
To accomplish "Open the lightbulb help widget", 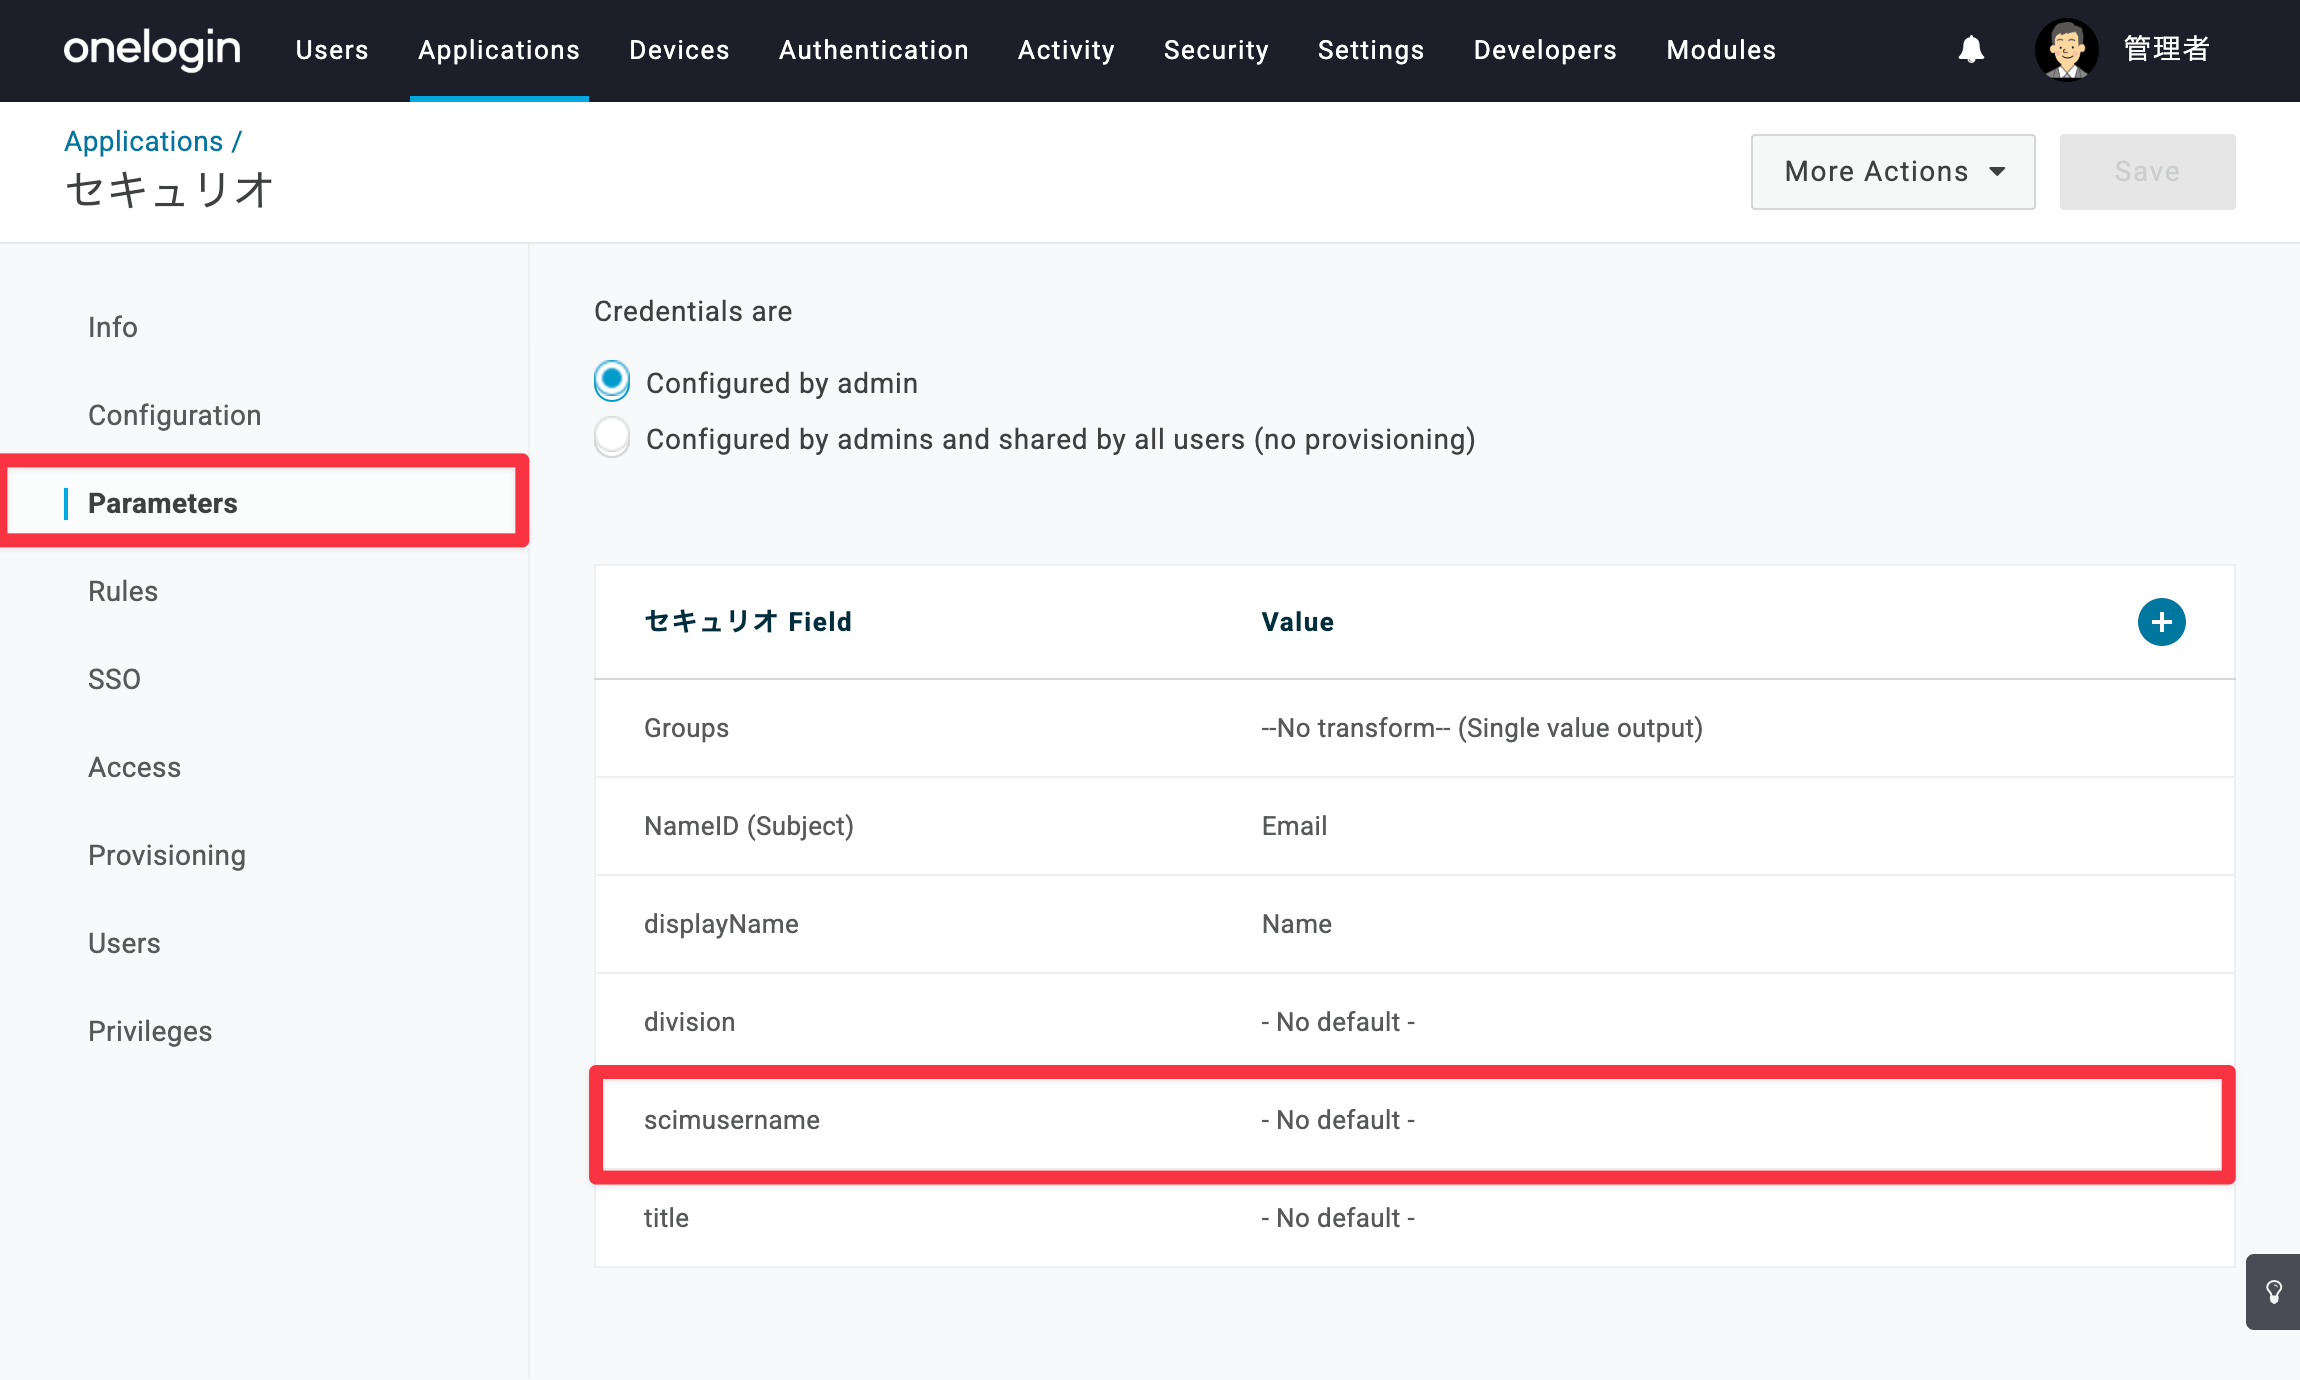I will click(2273, 1291).
